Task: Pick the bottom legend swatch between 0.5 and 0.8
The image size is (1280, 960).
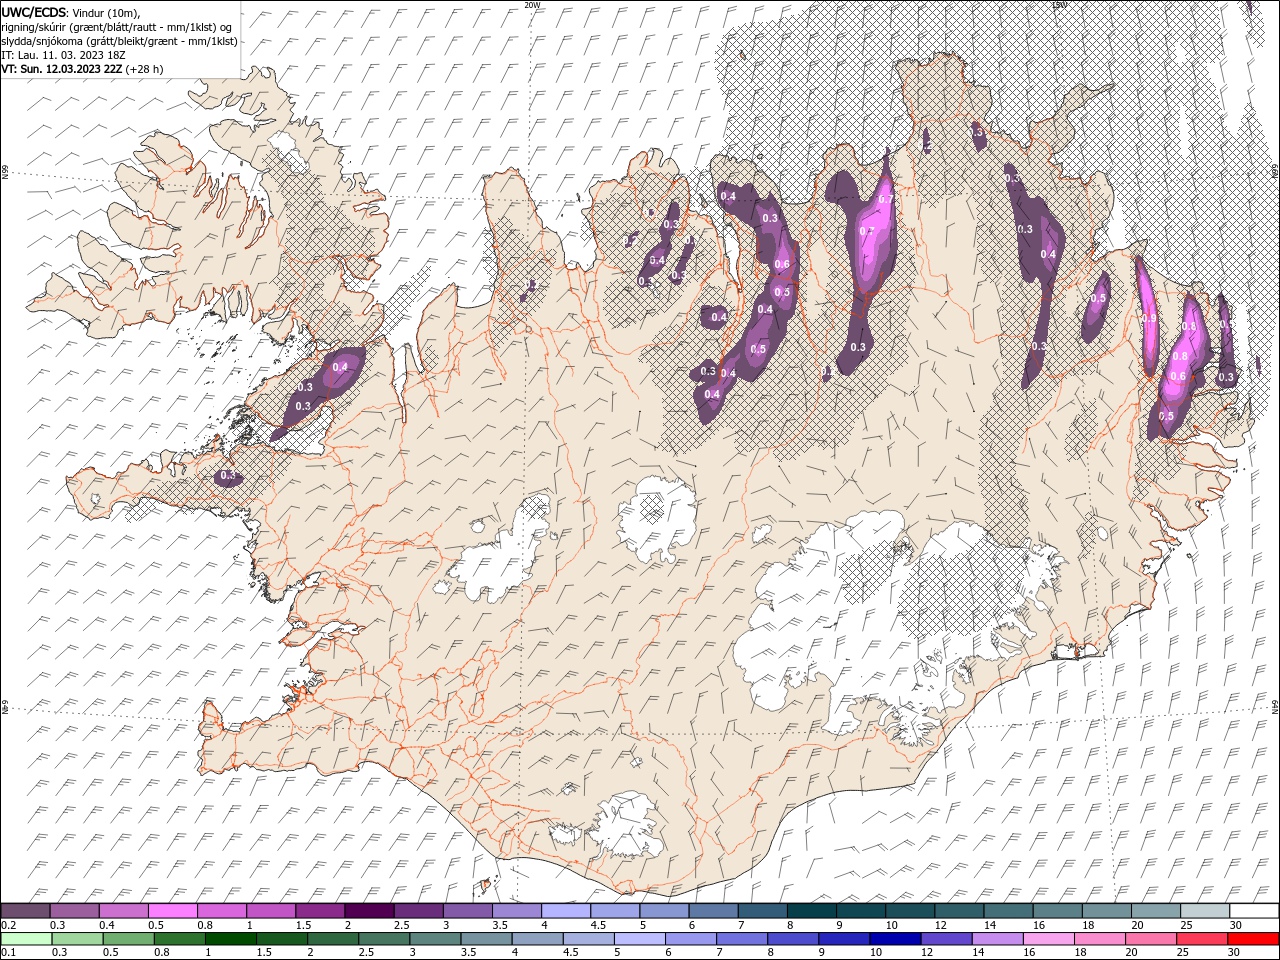Action: [x=128, y=939]
